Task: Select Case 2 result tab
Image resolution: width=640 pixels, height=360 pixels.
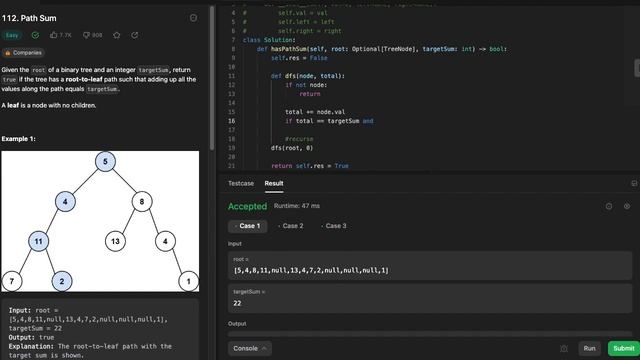Action: tap(291, 226)
